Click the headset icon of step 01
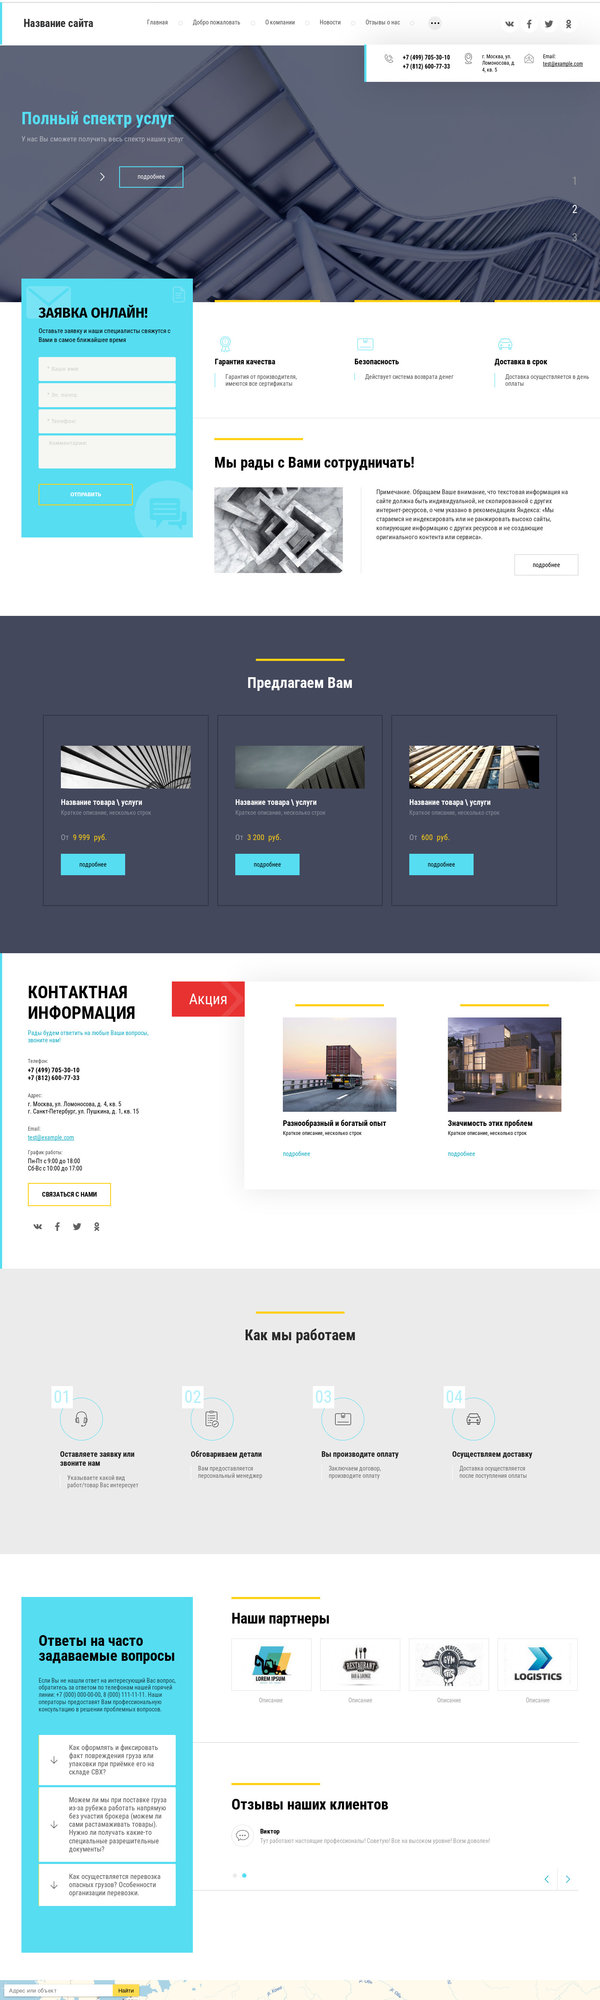 81,1418
